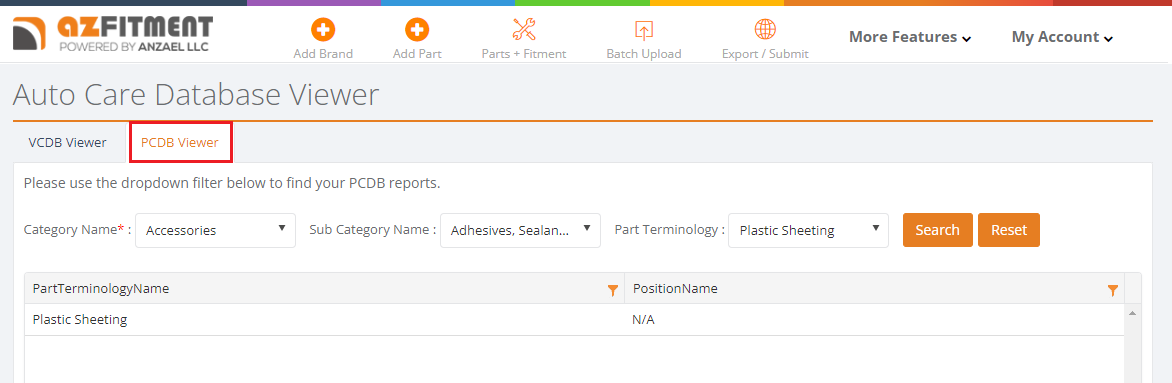Open Parts + Fitment tools icon
This screenshot has width=1172, height=383.
pyautogui.click(x=524, y=30)
